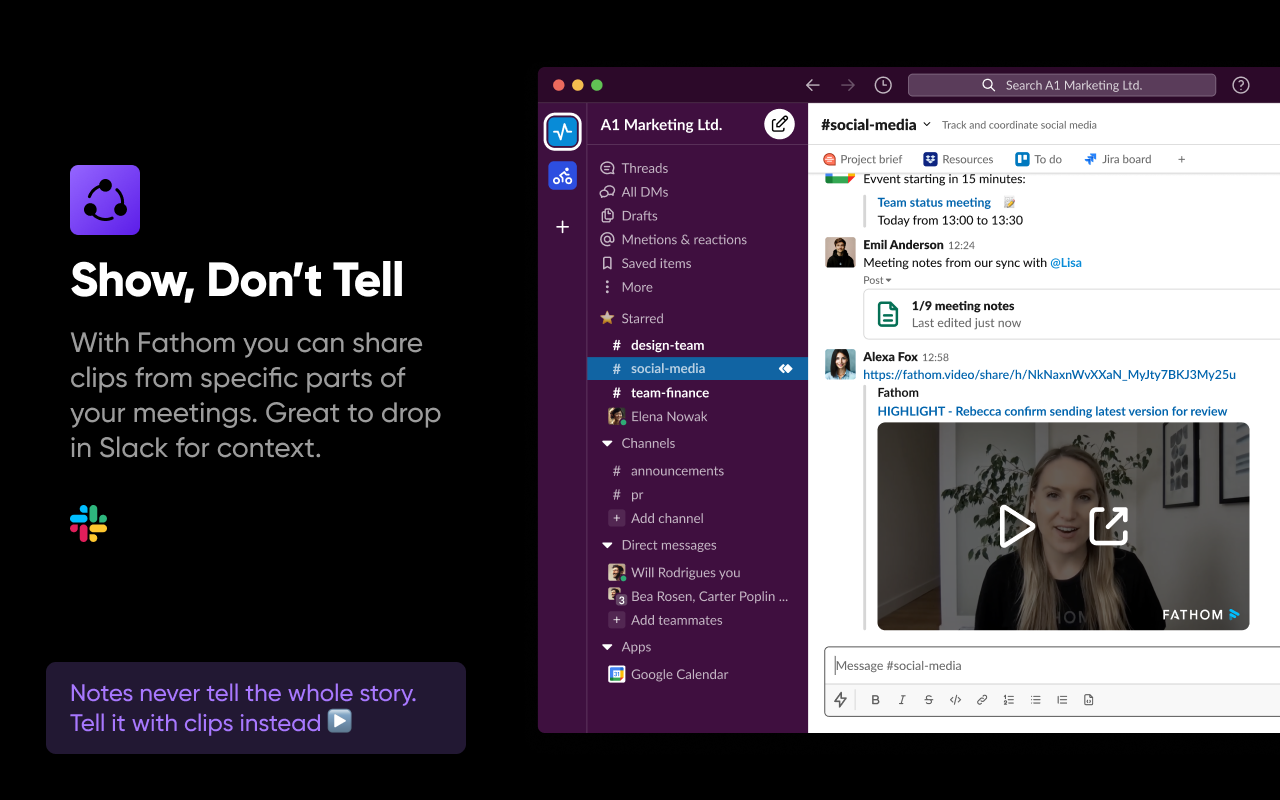Click the compose new message icon
Image resolution: width=1280 pixels, height=800 pixels.
[x=779, y=125]
